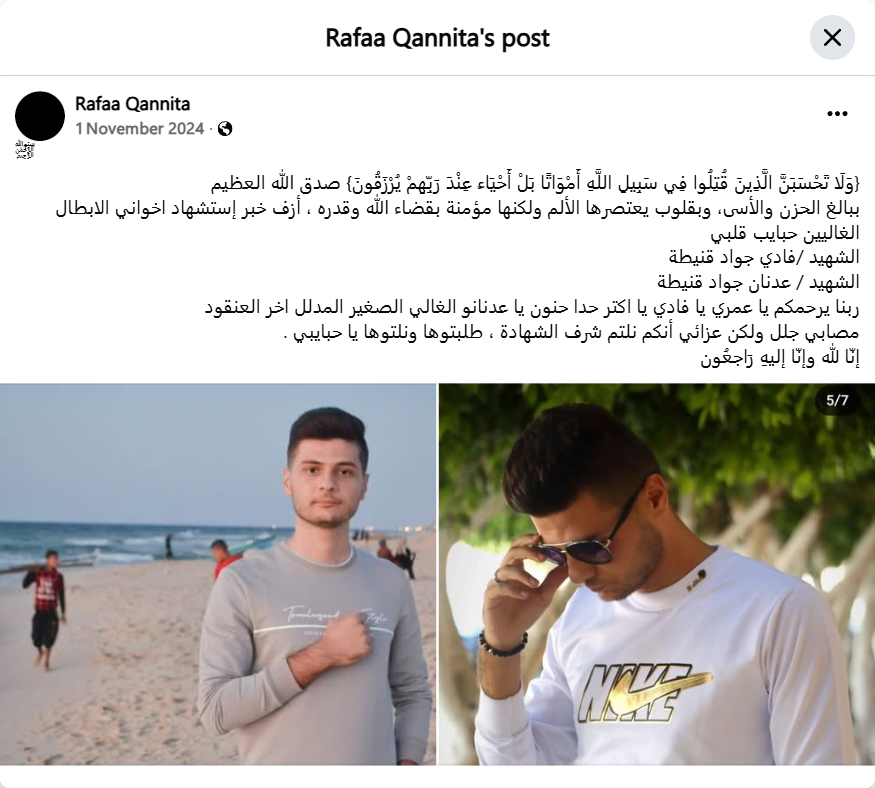The height and width of the screenshot is (788, 875).
Task: Click the "Rafaa Qannita's post" dialog title
Action: coord(438,38)
